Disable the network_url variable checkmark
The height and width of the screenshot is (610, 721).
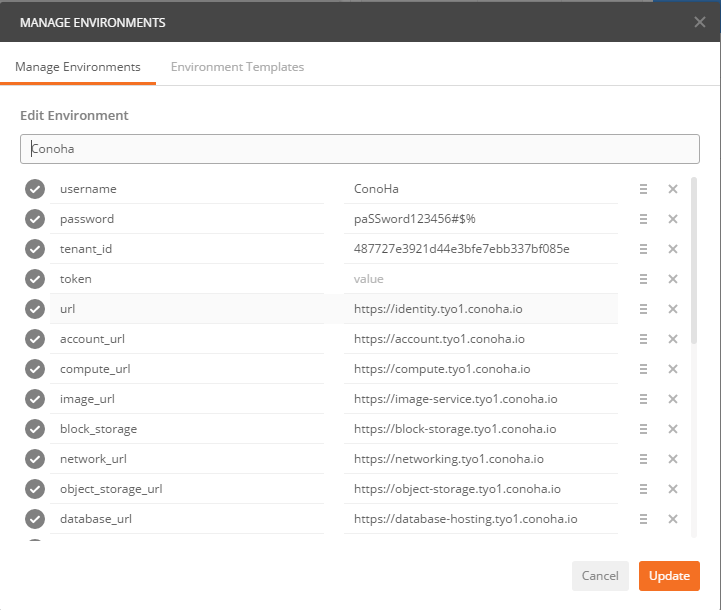pos(35,459)
